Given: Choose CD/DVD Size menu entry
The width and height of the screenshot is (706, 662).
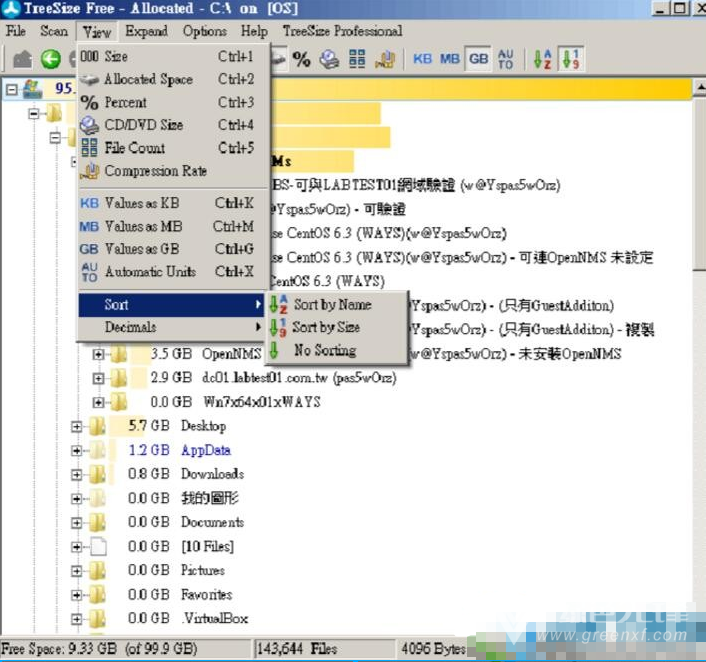Looking at the screenshot, I should (173, 125).
